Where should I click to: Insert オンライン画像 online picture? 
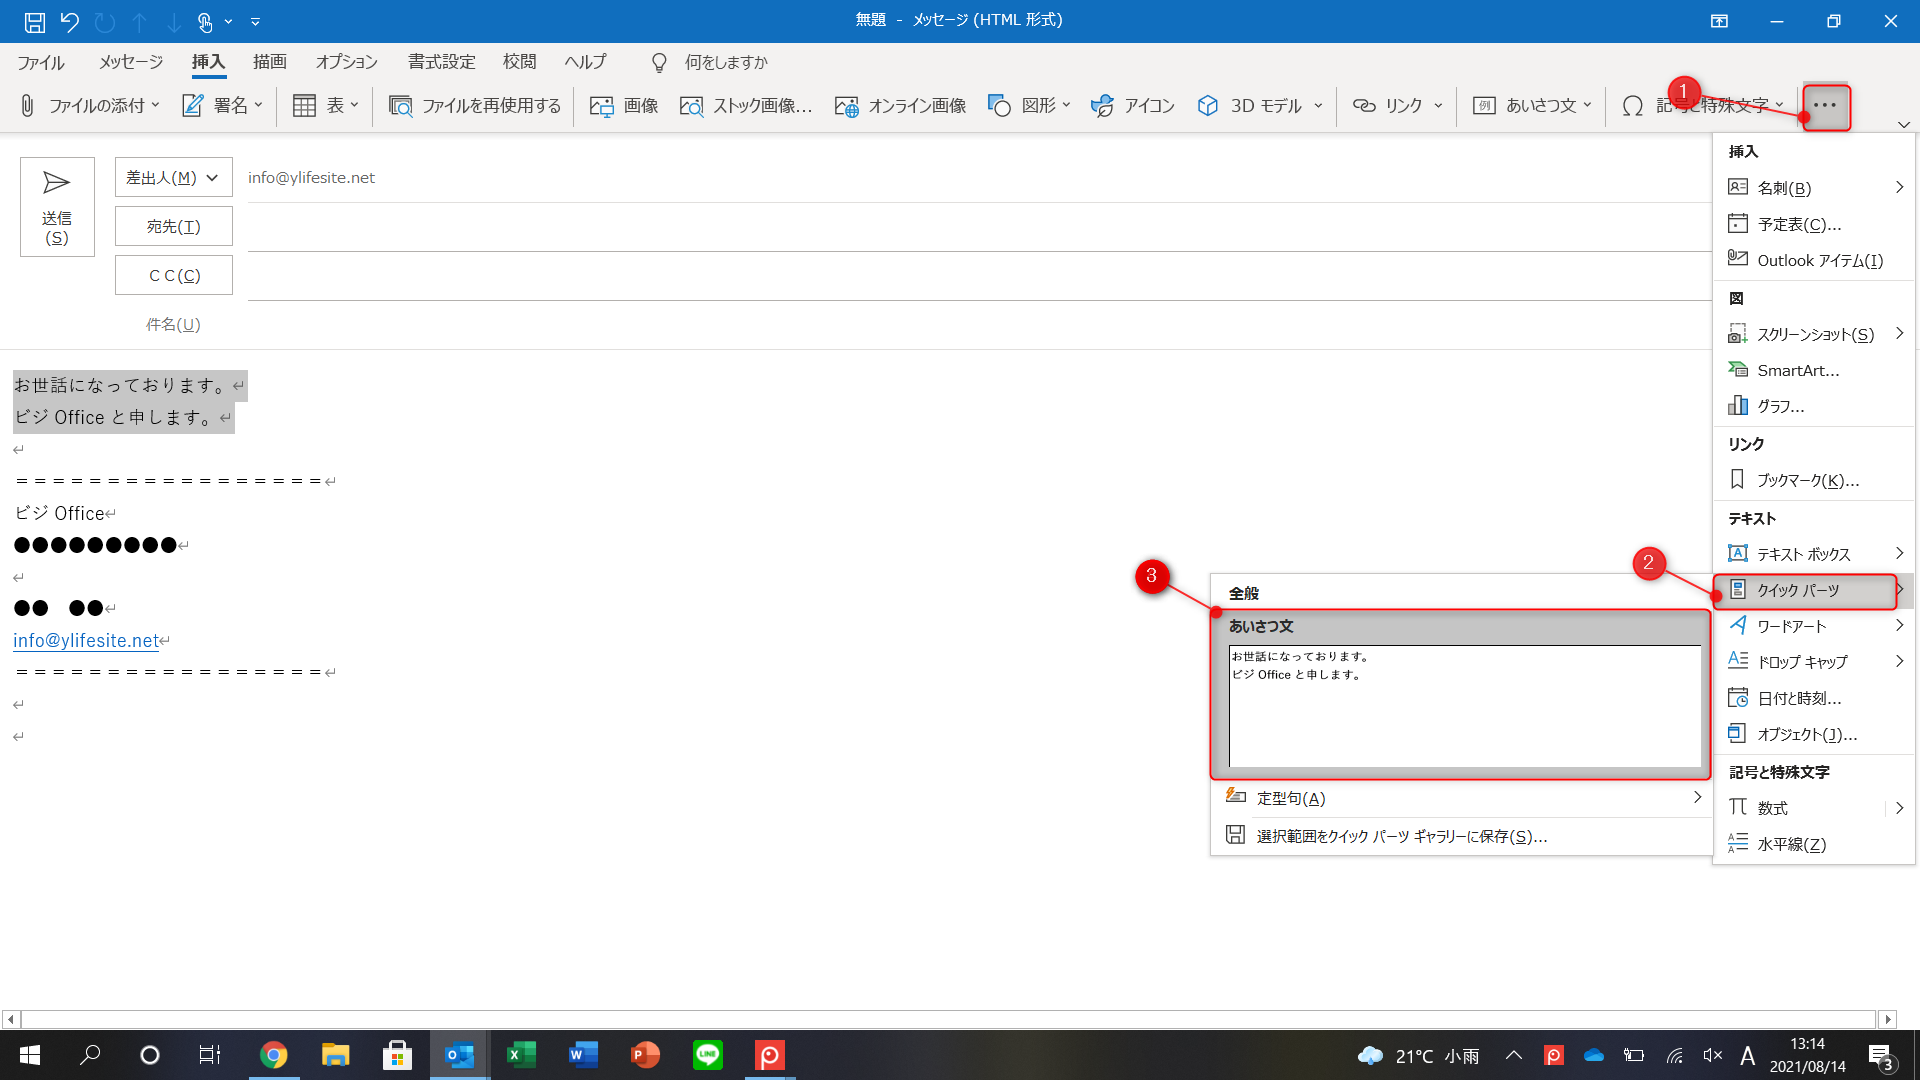click(900, 105)
